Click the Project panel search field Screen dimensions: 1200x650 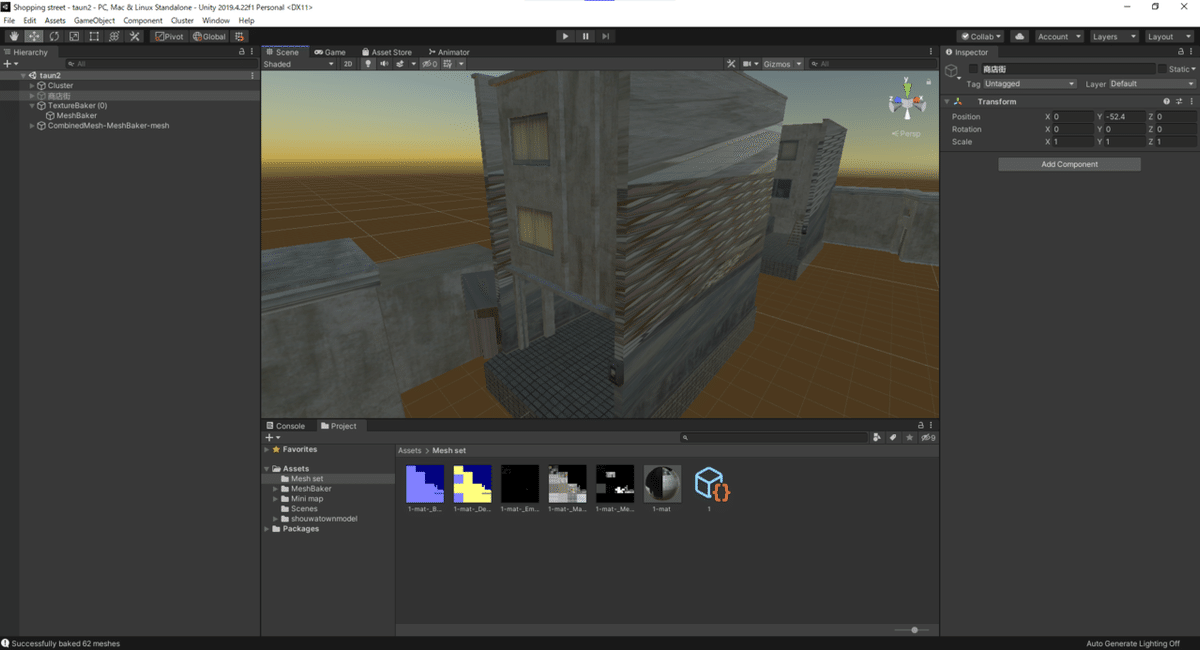(773, 438)
